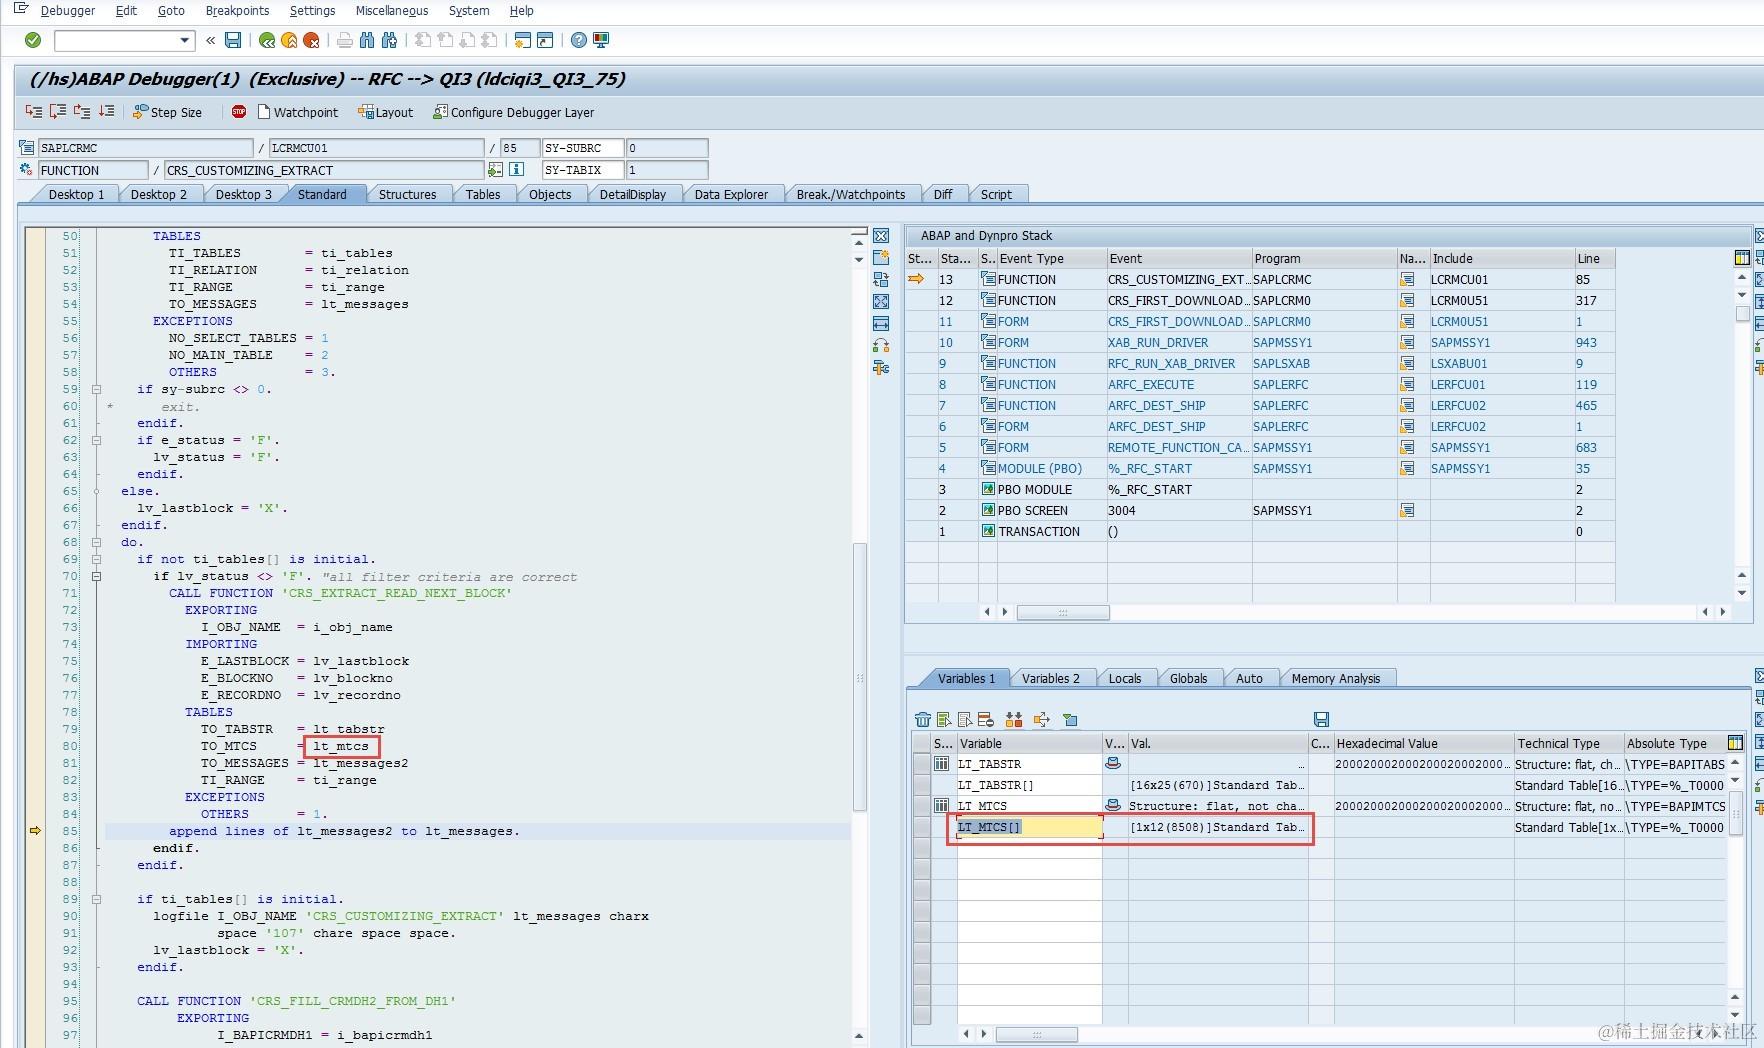Click the program name field SAPLCRMC
The width and height of the screenshot is (1764, 1048).
click(145, 148)
